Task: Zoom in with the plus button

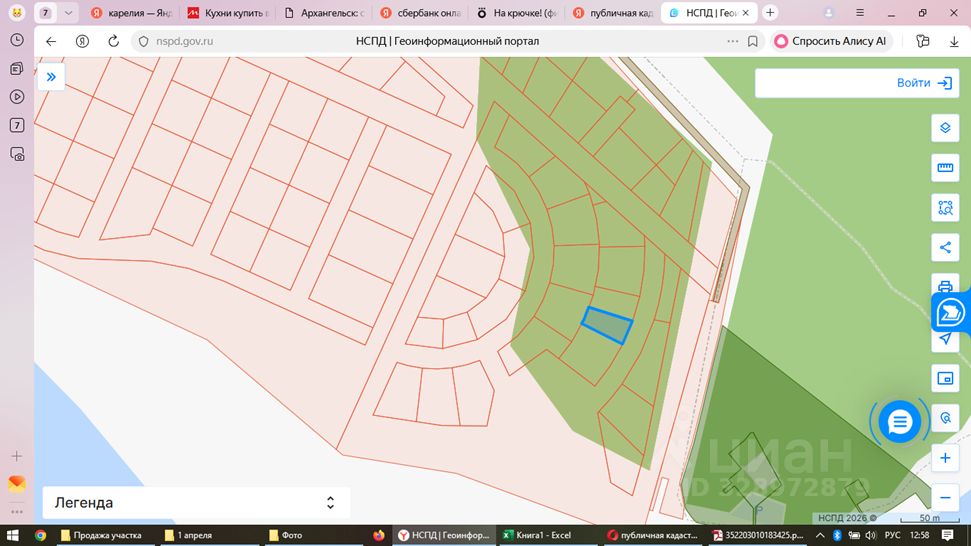Action: point(945,458)
